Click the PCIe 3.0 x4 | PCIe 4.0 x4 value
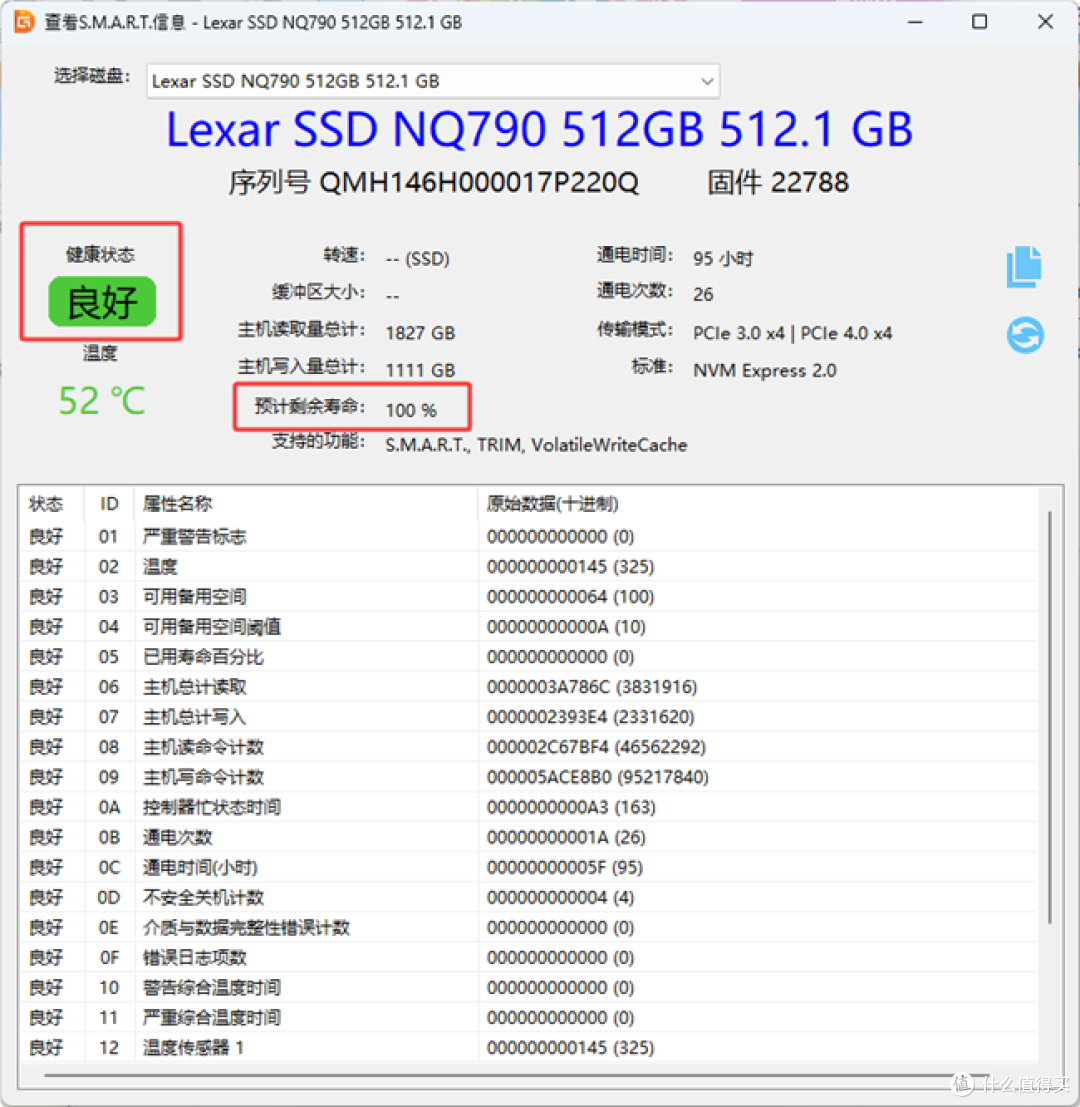This screenshot has width=1080, height=1107. tap(792, 333)
